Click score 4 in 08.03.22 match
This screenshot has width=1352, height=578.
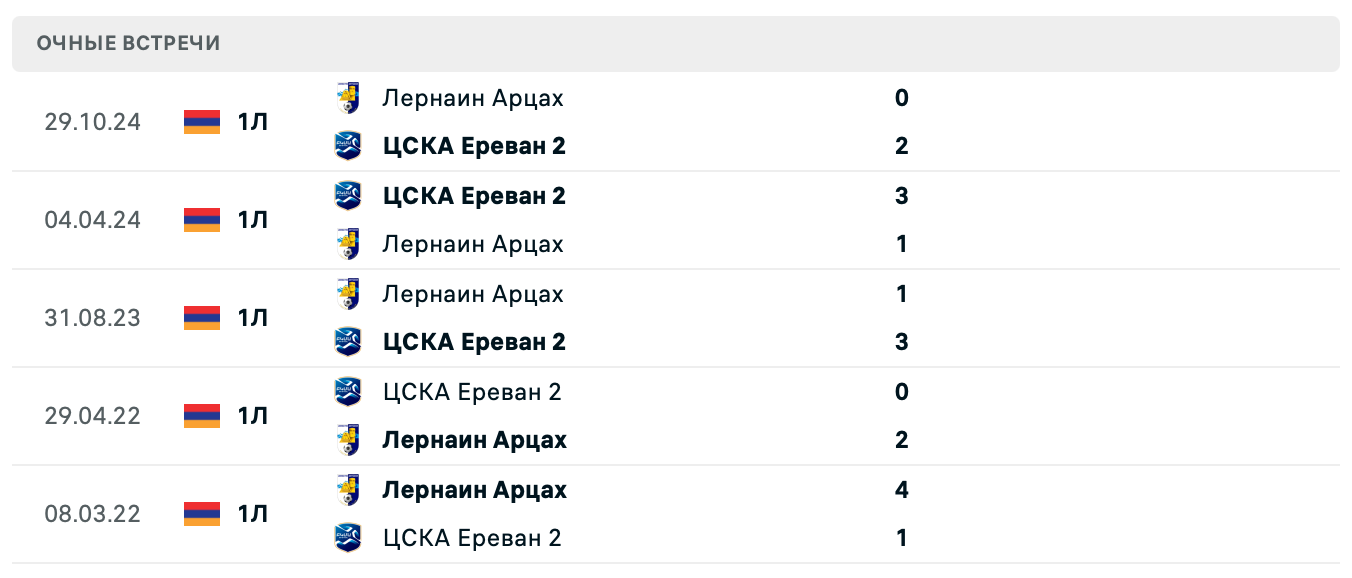(902, 490)
